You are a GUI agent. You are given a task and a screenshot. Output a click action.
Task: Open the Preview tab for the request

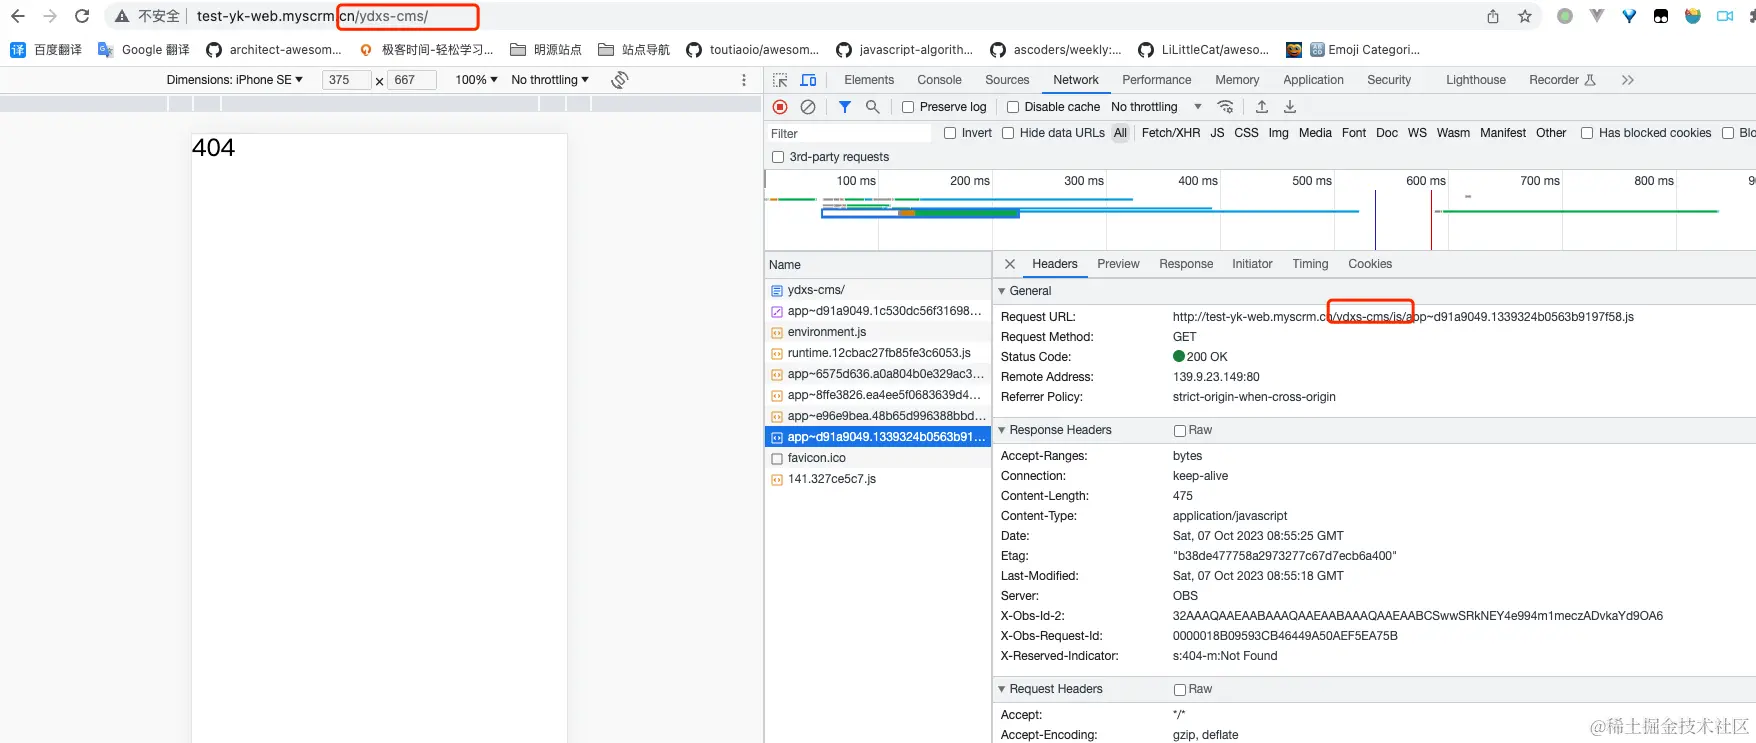click(x=1118, y=264)
